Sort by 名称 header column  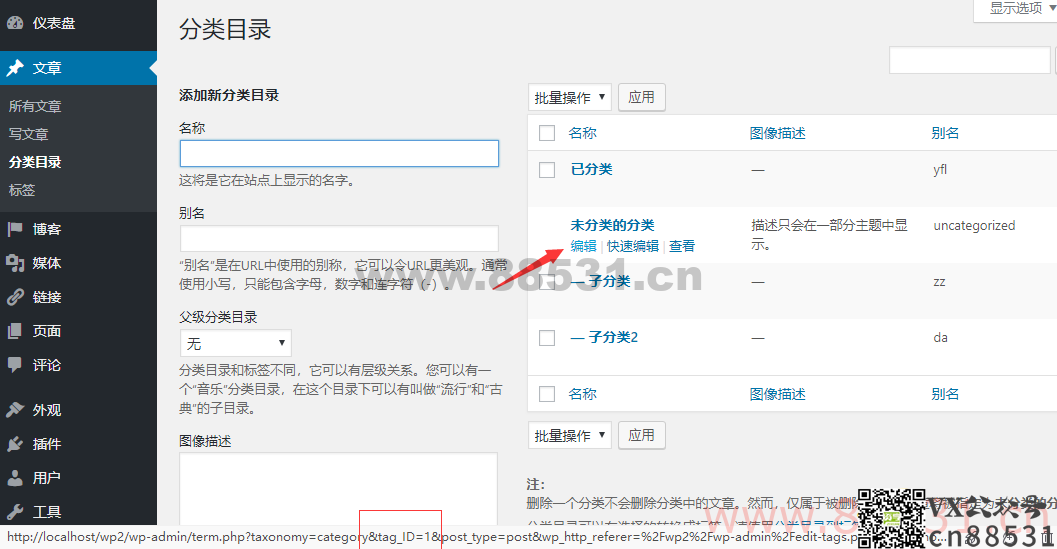582,133
